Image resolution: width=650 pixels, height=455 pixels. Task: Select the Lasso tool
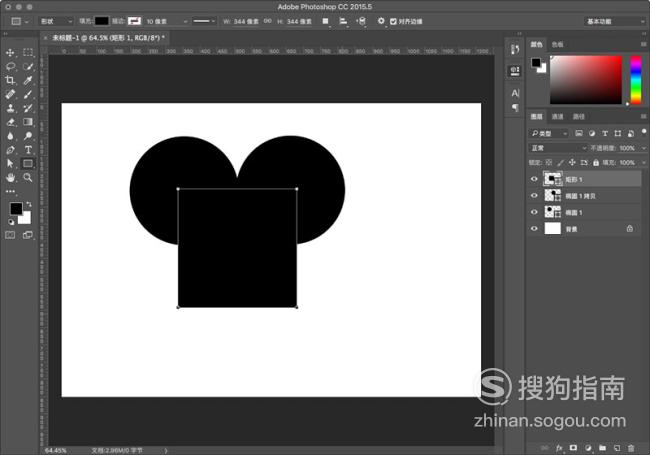[x=10, y=66]
